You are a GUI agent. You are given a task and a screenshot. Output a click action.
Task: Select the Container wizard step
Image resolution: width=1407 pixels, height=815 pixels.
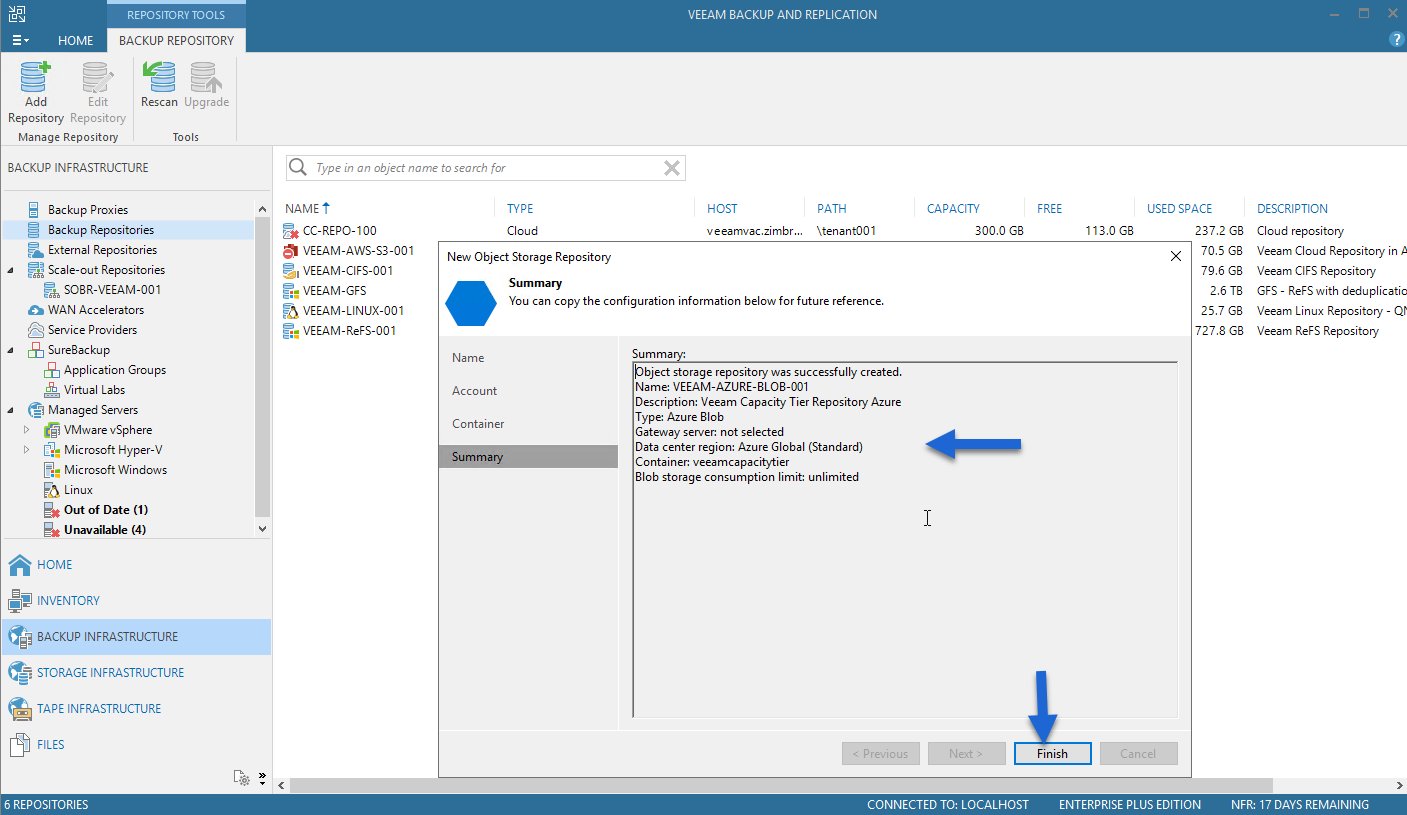pos(528,423)
